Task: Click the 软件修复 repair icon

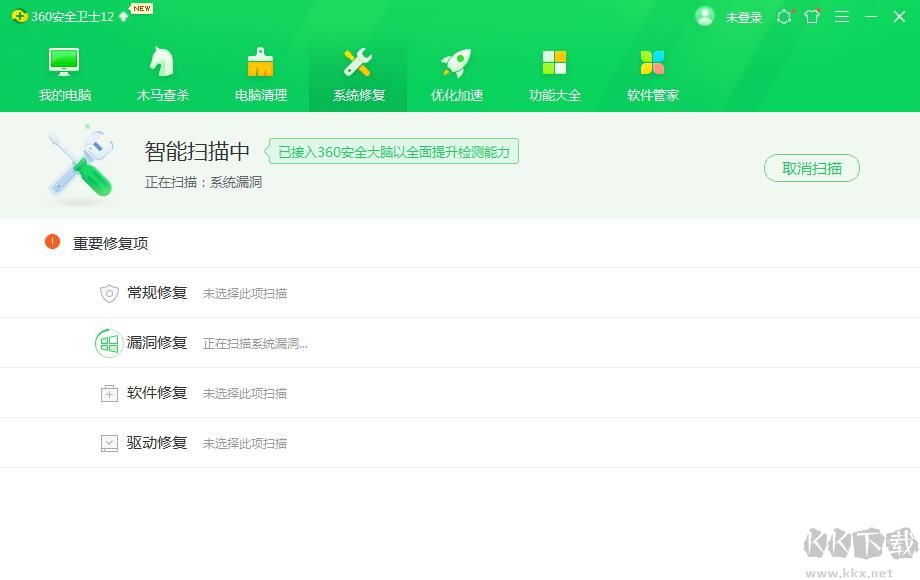Action: [x=110, y=392]
